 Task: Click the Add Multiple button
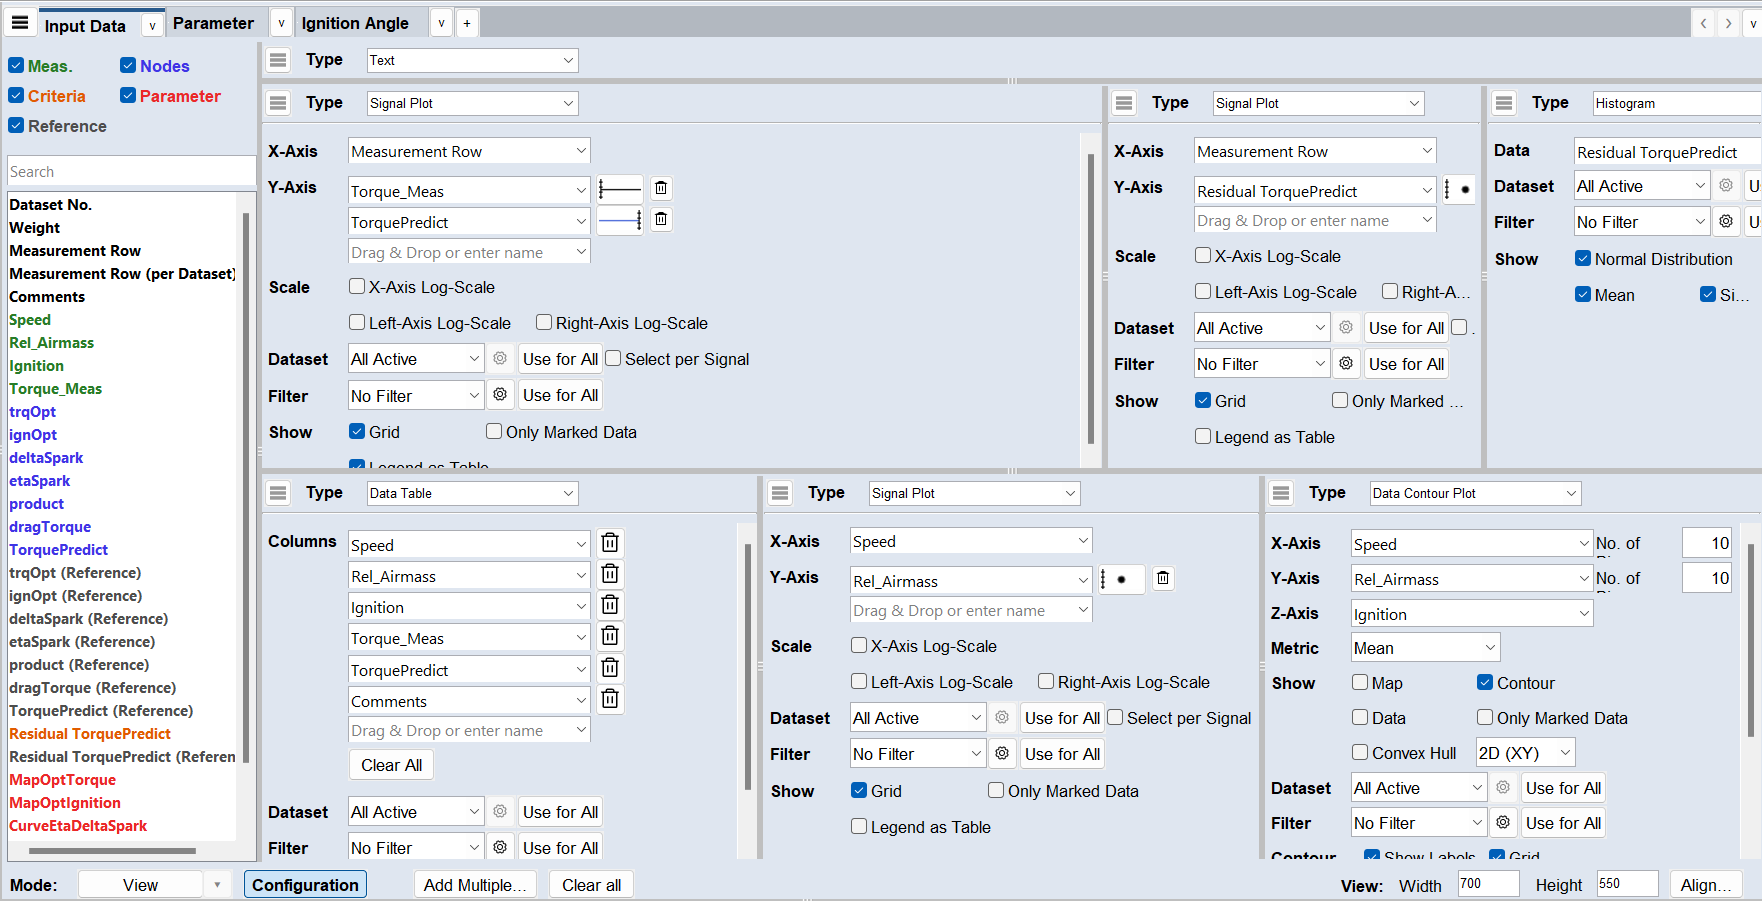474,885
